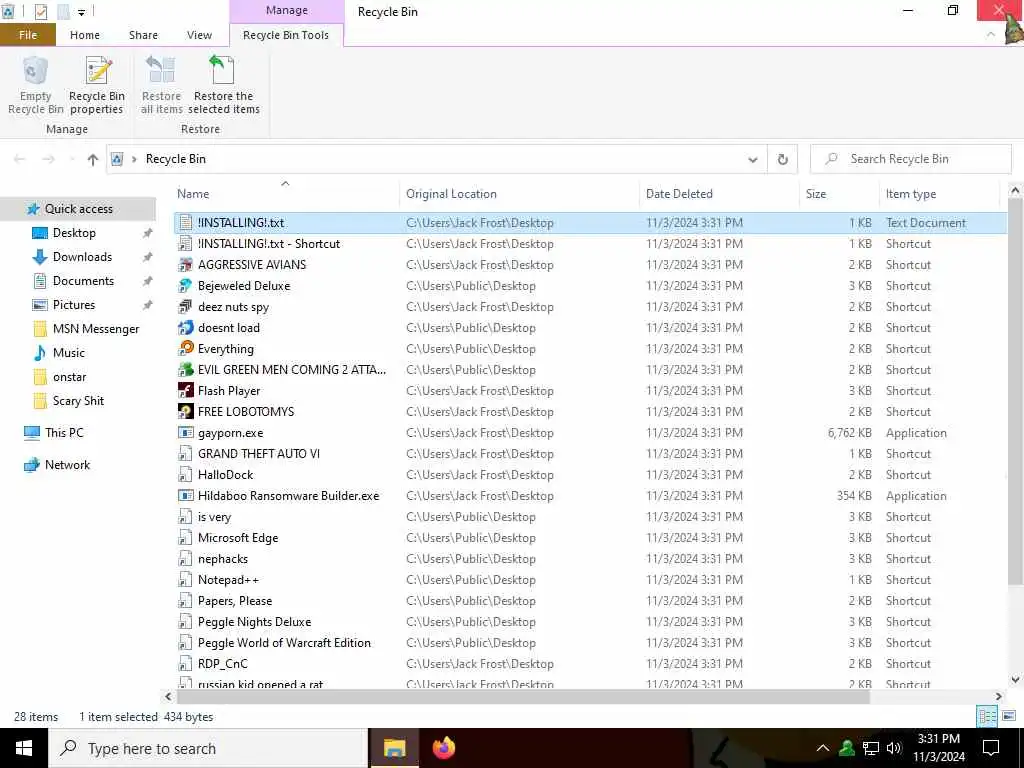The height and width of the screenshot is (768, 1024).
Task: Click vertical scrollbar down arrow
Action: (x=1014, y=680)
